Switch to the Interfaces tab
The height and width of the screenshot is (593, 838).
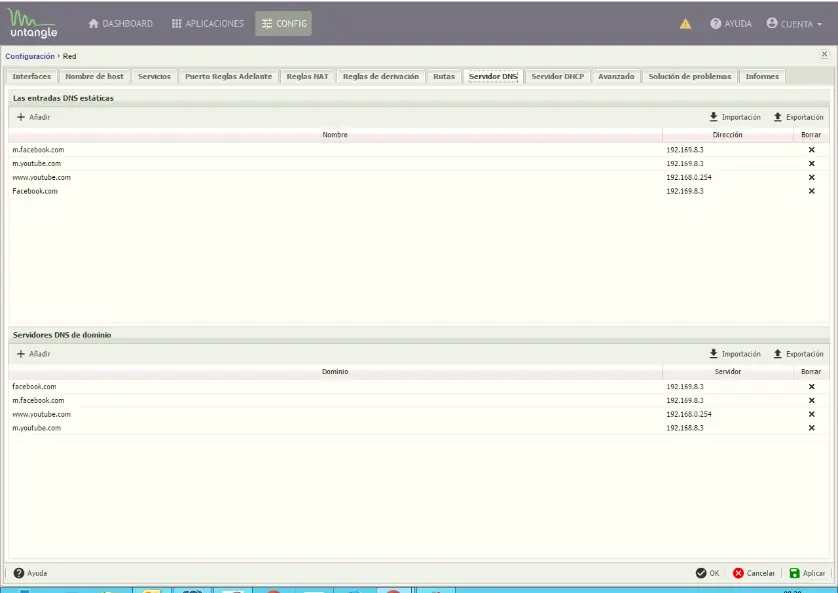click(32, 76)
